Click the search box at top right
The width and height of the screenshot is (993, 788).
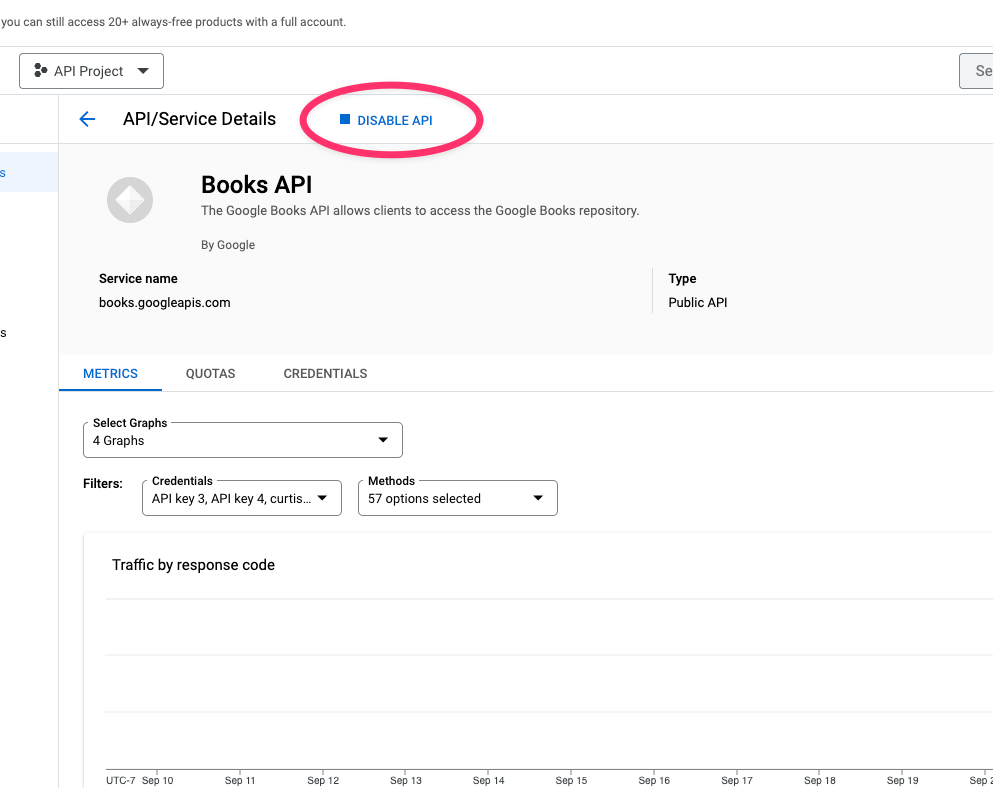coord(977,71)
